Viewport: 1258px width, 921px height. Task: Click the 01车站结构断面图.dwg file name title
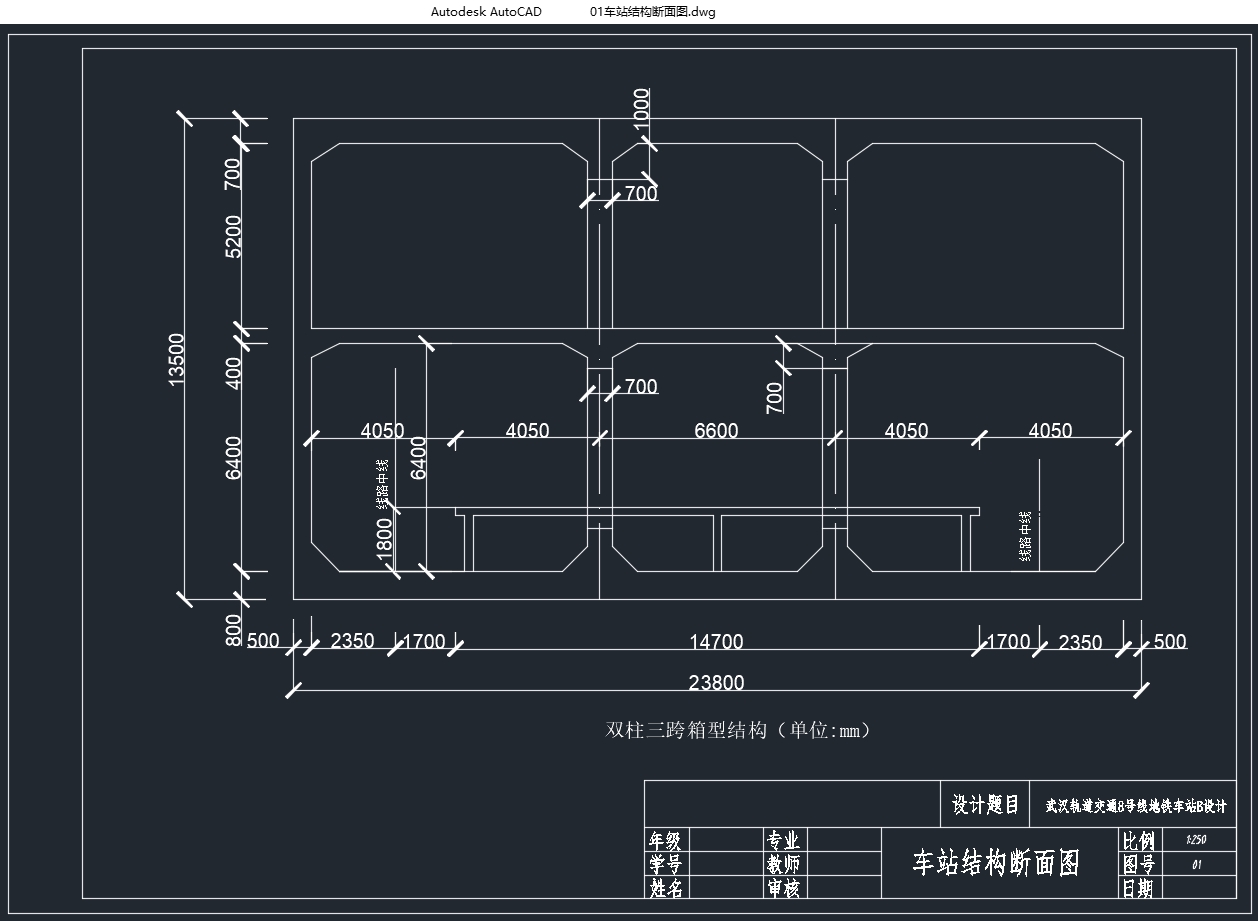652,12
